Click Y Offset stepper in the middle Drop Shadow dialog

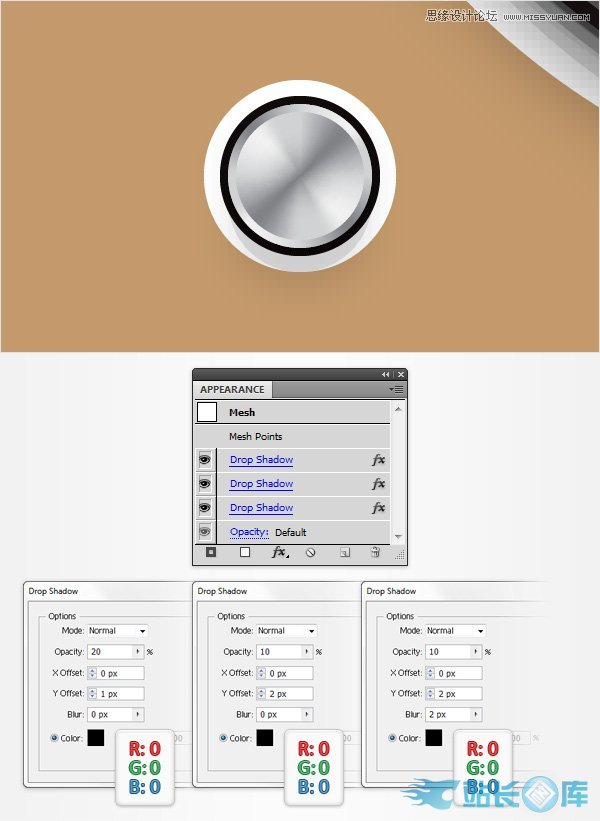pyautogui.click(x=261, y=694)
